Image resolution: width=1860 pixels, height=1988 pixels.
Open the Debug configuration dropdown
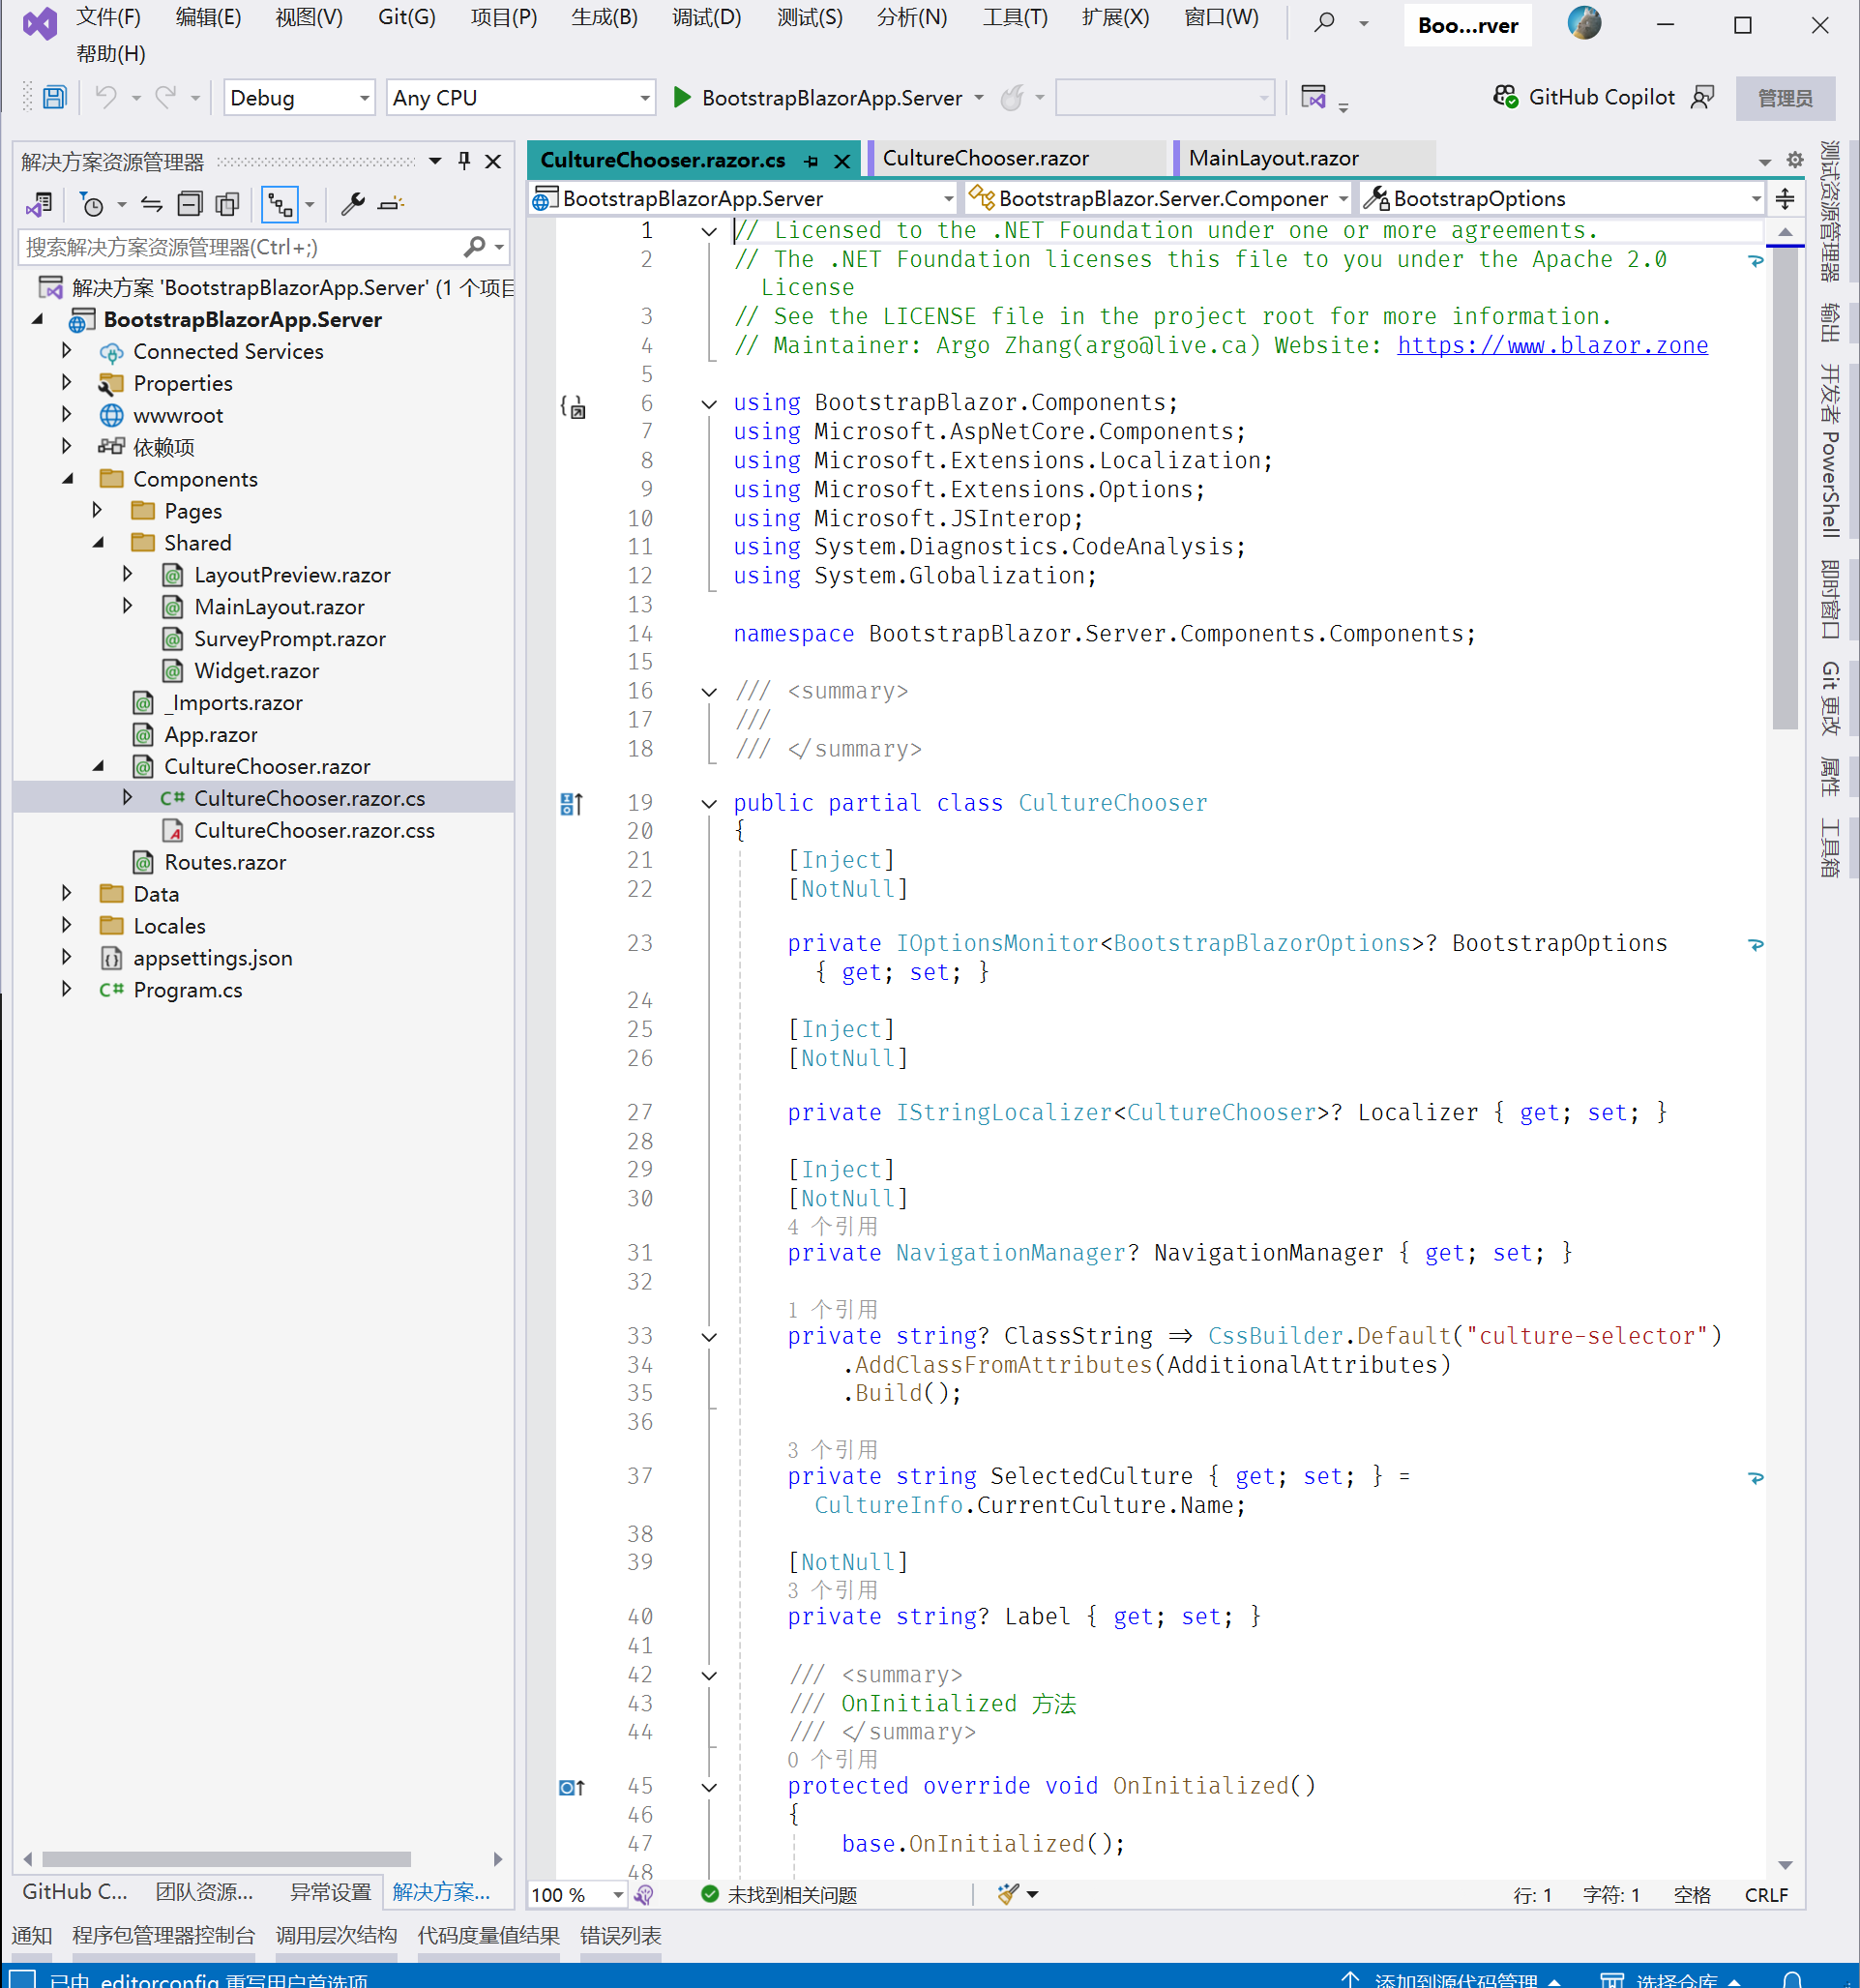364,98
